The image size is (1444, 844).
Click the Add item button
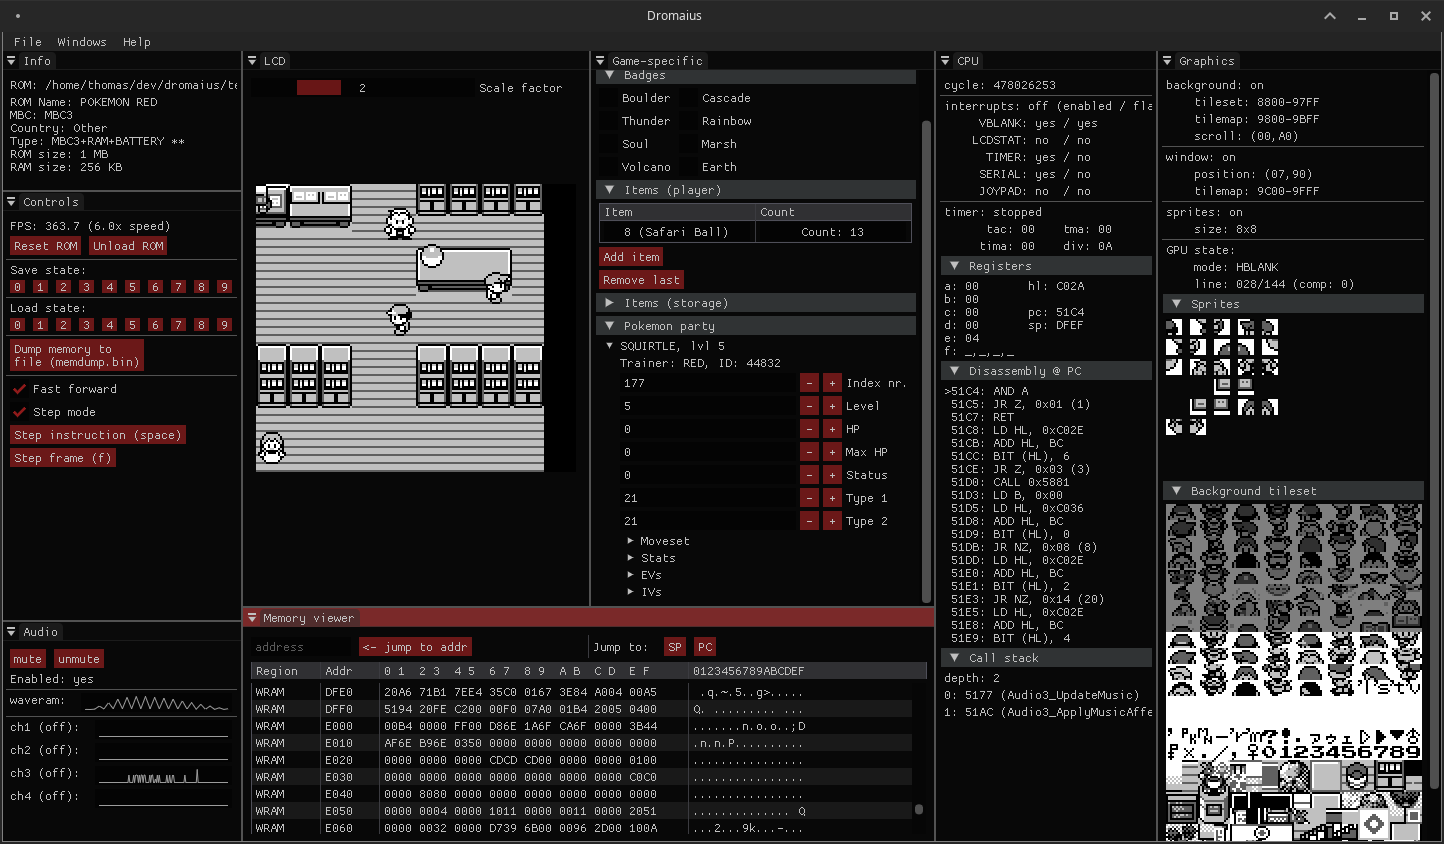pyautogui.click(x=631, y=257)
